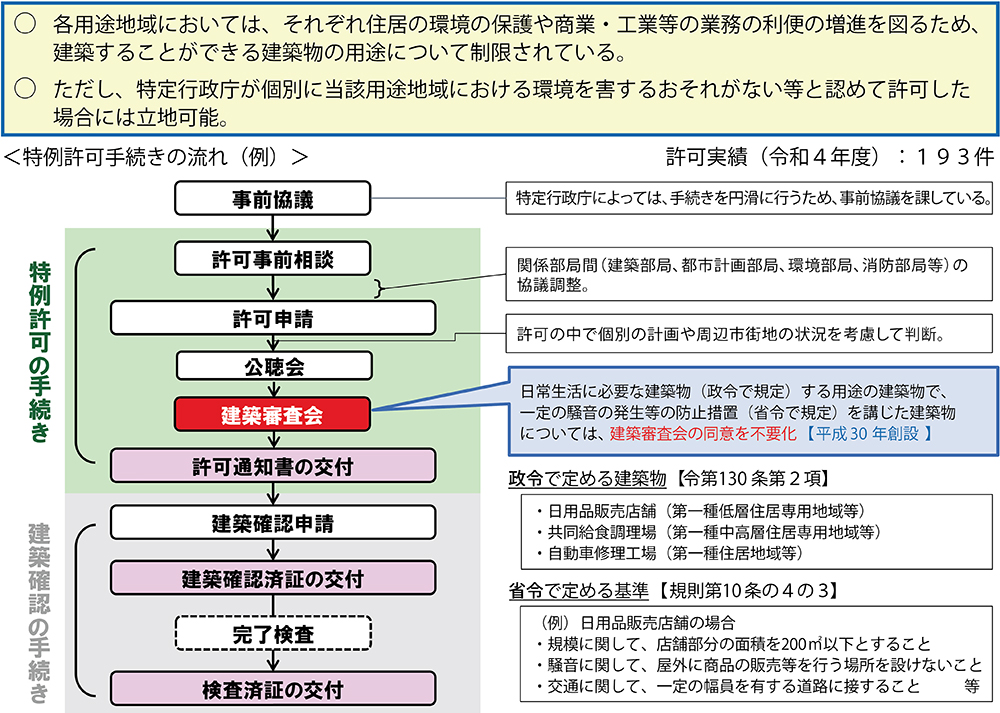Viewport: 1000px width, 713px height.
Task: Click the 特例許可手続きの流れ（例）title
Action: click(155, 156)
